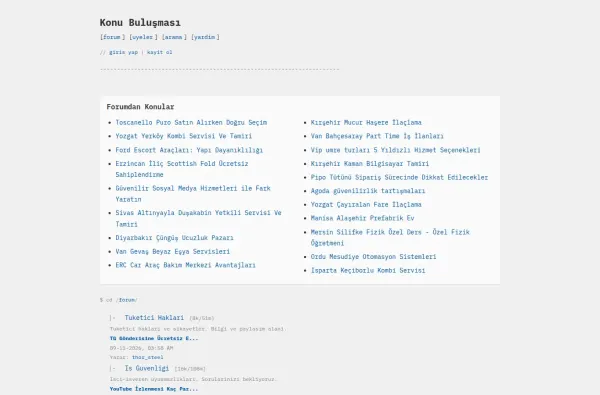Open the [yardim] help navigation link
The image size is (600, 395).
(x=205, y=37)
